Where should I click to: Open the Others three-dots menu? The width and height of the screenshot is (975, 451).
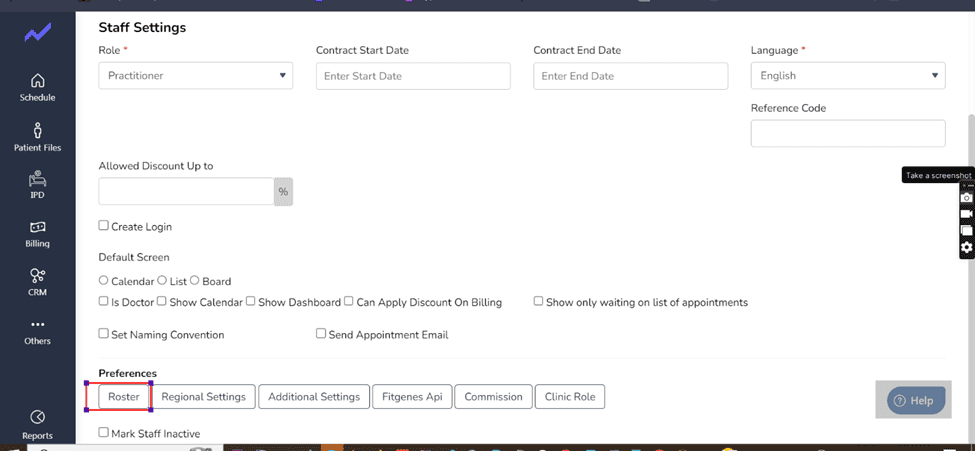click(x=38, y=325)
